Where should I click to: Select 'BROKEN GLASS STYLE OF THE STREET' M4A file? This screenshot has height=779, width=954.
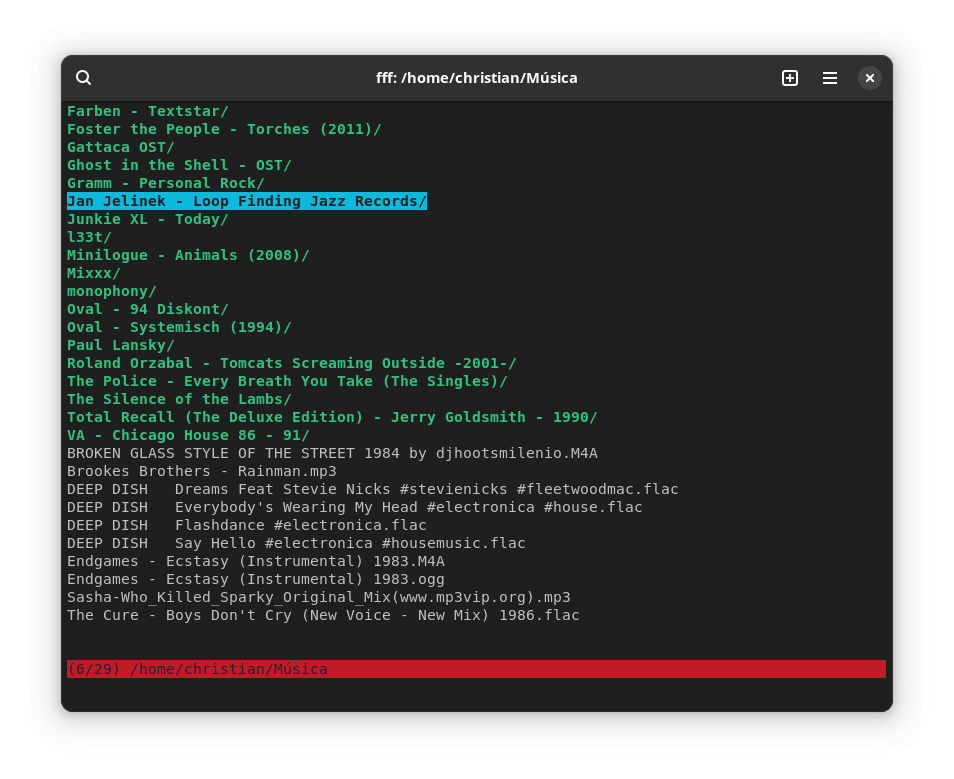[x=332, y=453]
